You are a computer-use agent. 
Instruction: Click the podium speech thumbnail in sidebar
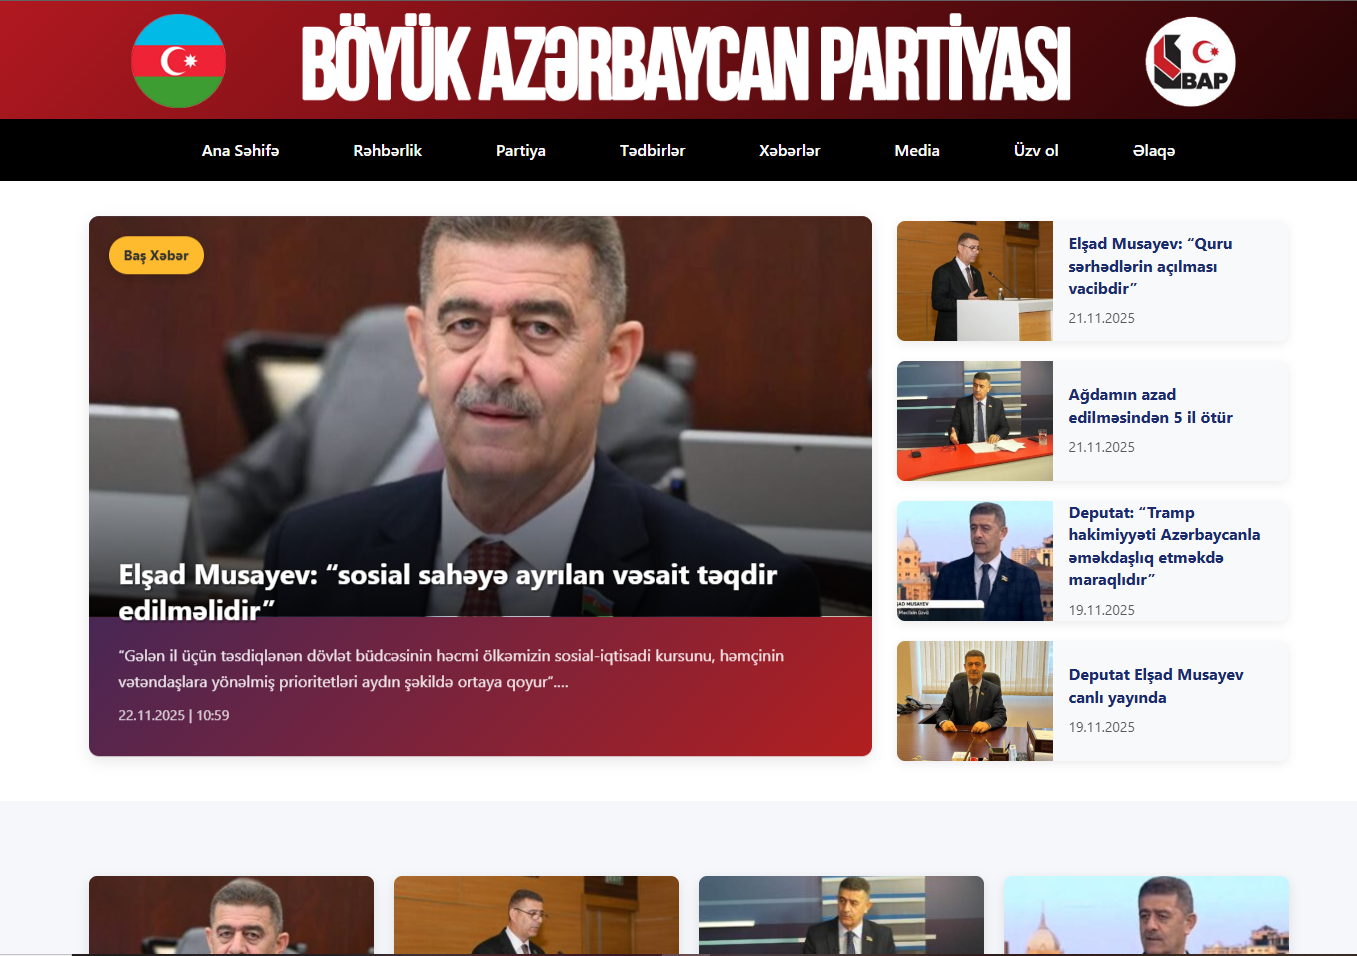click(x=974, y=281)
